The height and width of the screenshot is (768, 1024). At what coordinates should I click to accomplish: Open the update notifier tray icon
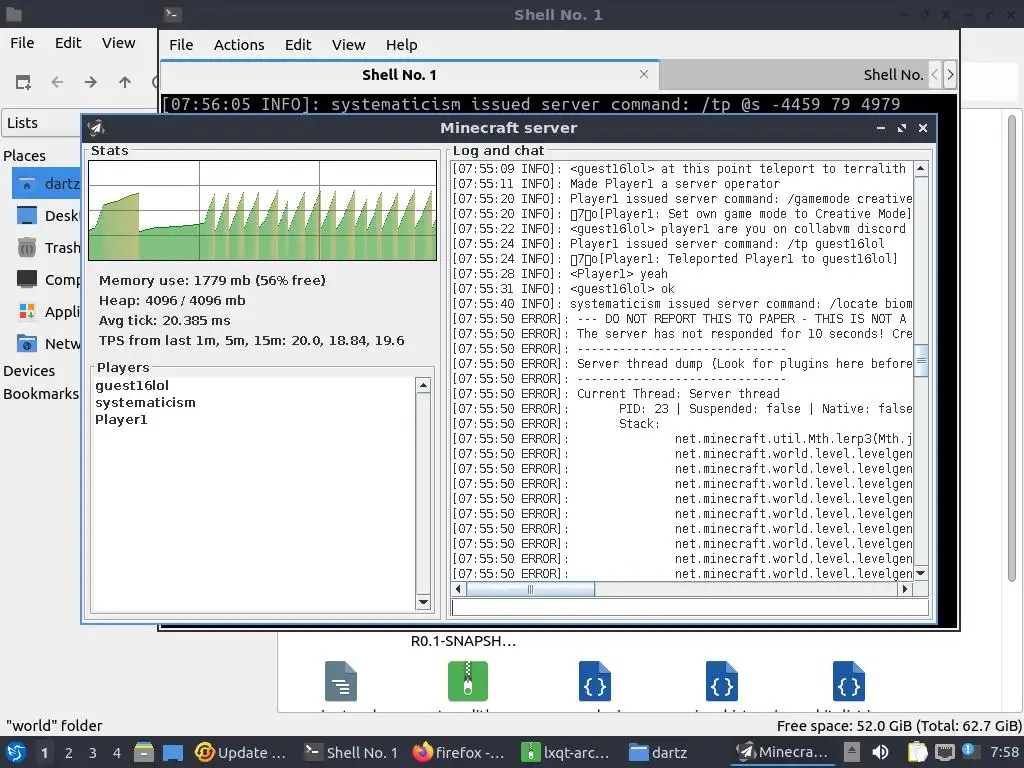[x=969, y=751]
